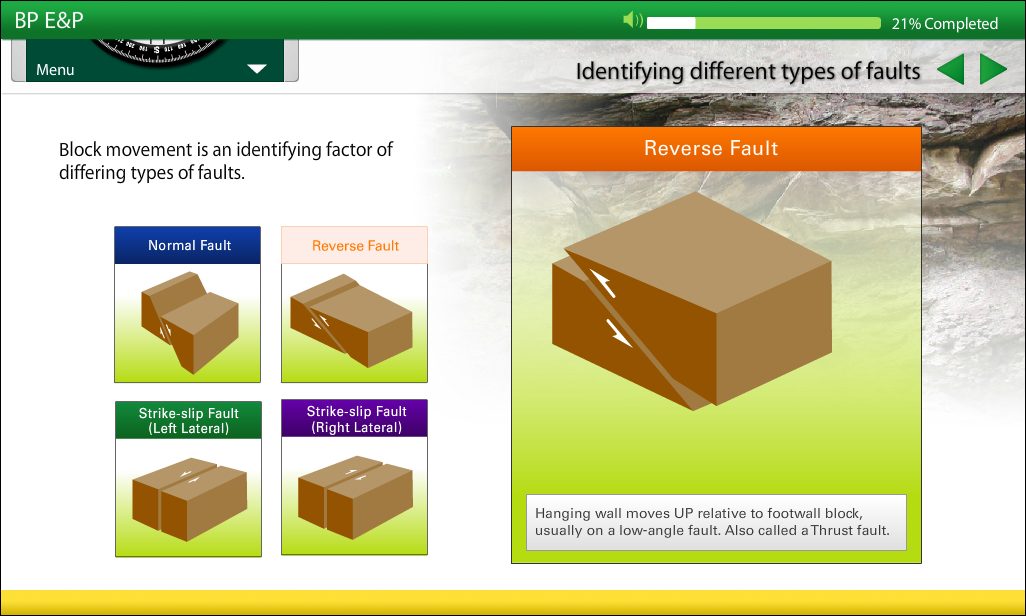Select the Reverse Fault tab header
Screen dimensions: 1026x616
tap(354, 245)
